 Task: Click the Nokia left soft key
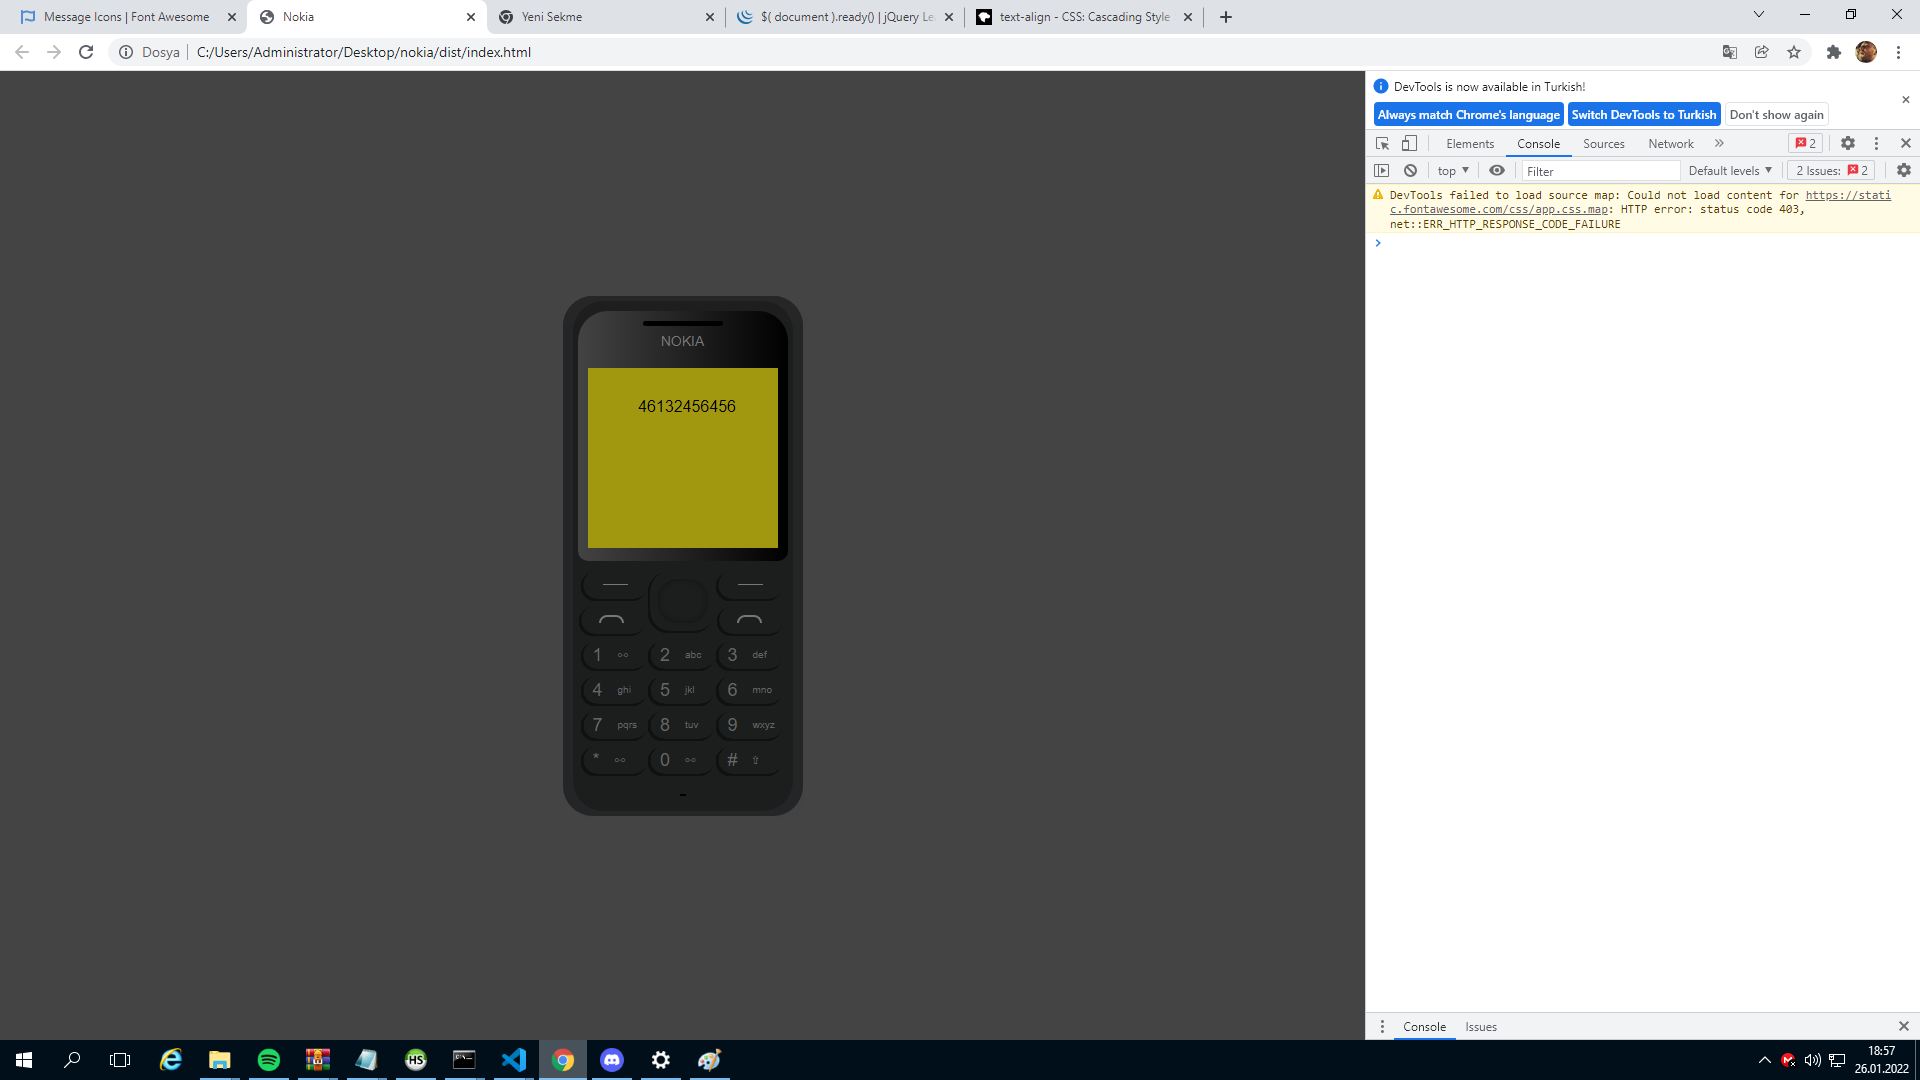pyautogui.click(x=615, y=584)
